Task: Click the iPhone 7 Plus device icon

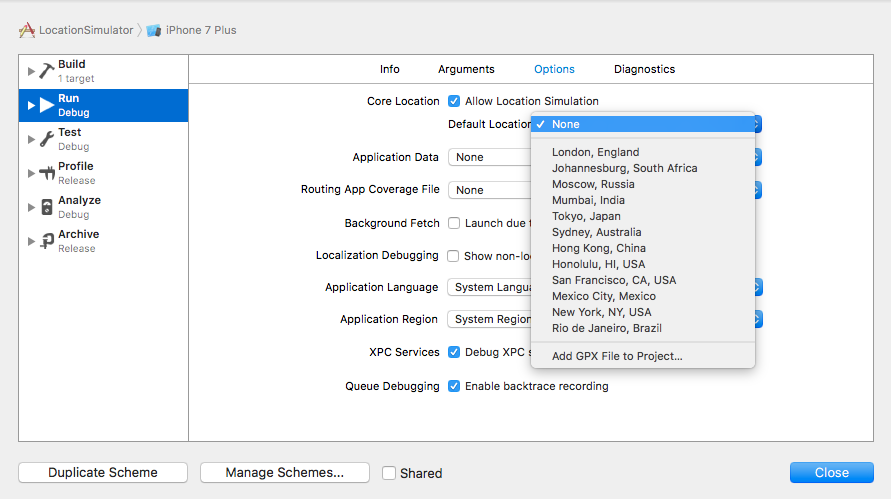Action: click(153, 30)
